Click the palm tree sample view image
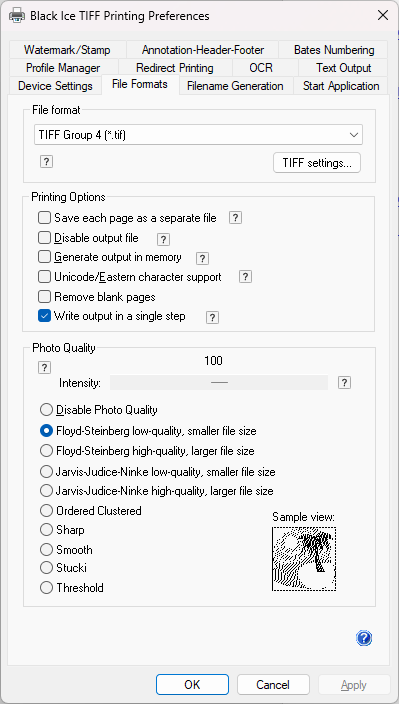Viewport: 399px width, 704px height. 304,559
